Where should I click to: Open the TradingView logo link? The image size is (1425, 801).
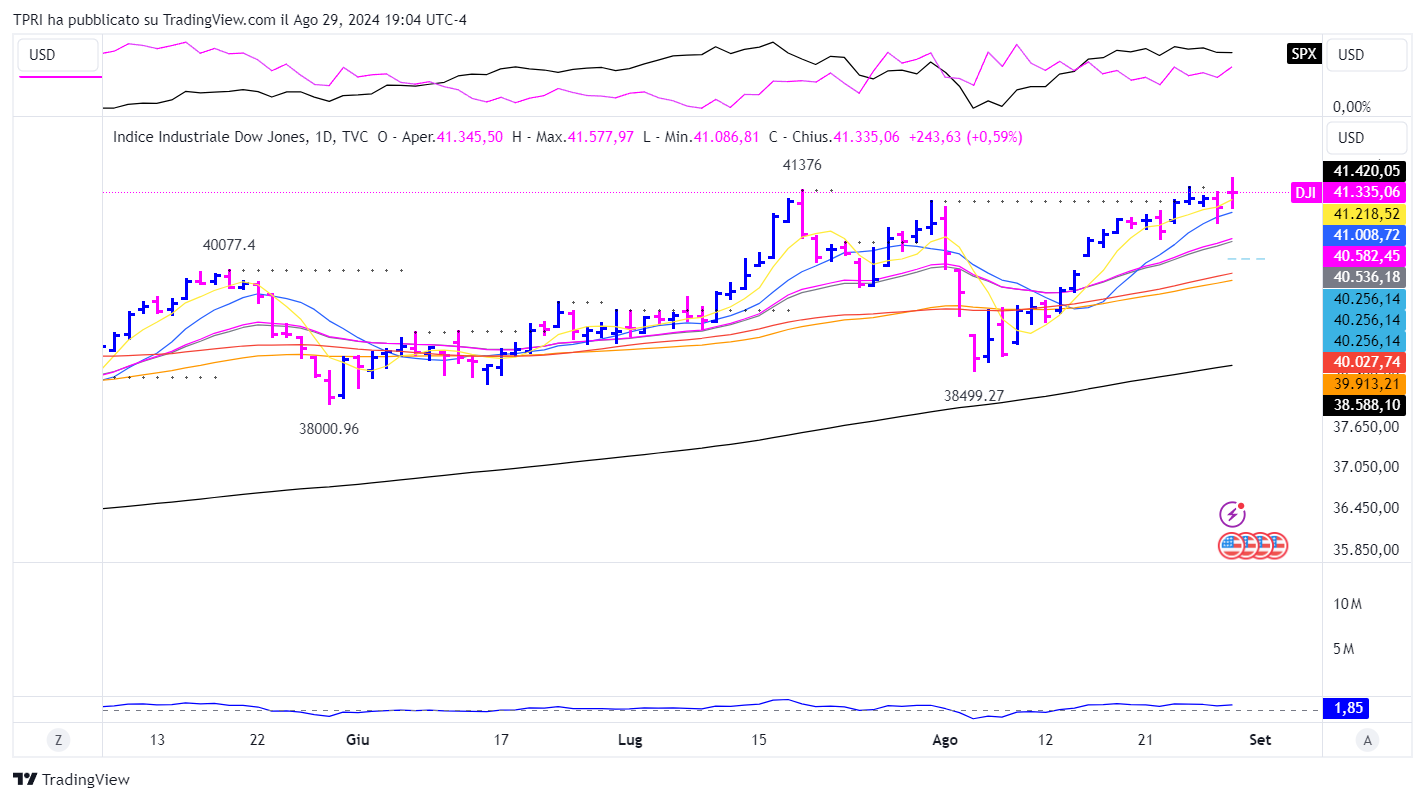[71, 780]
